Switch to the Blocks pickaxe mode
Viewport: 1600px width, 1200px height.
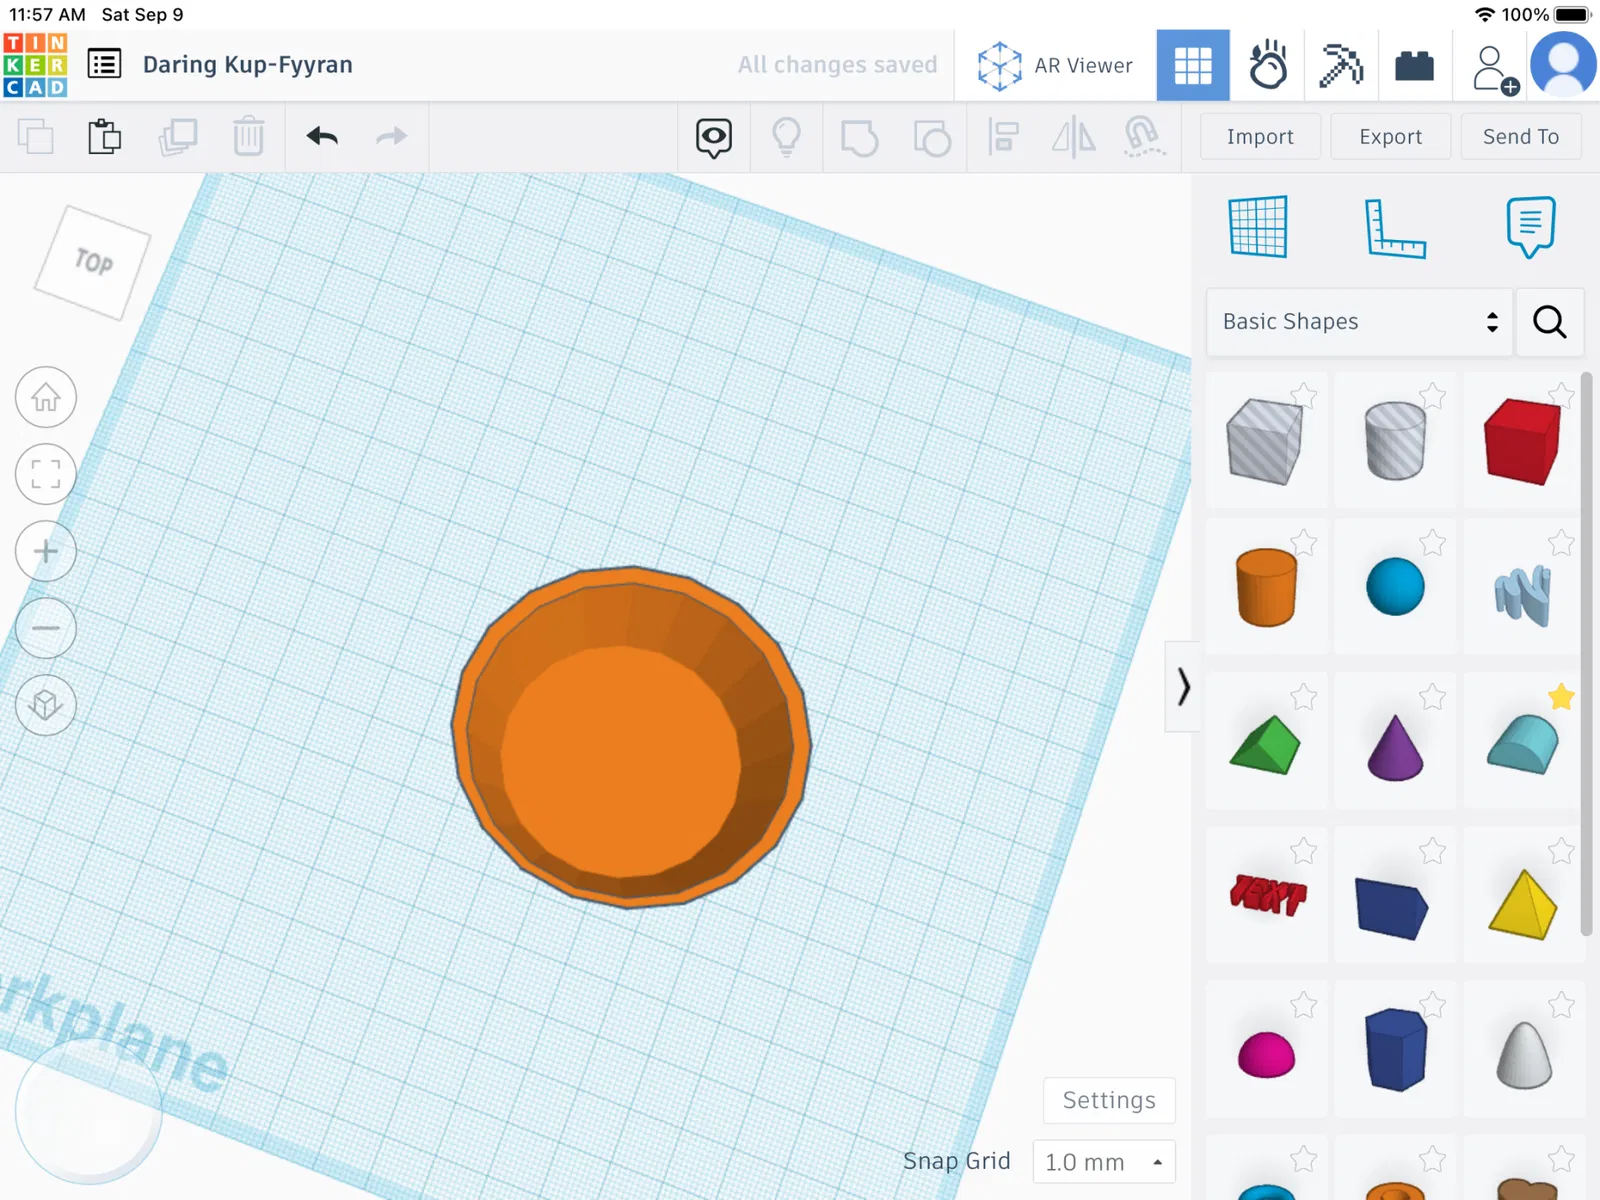[x=1341, y=66]
